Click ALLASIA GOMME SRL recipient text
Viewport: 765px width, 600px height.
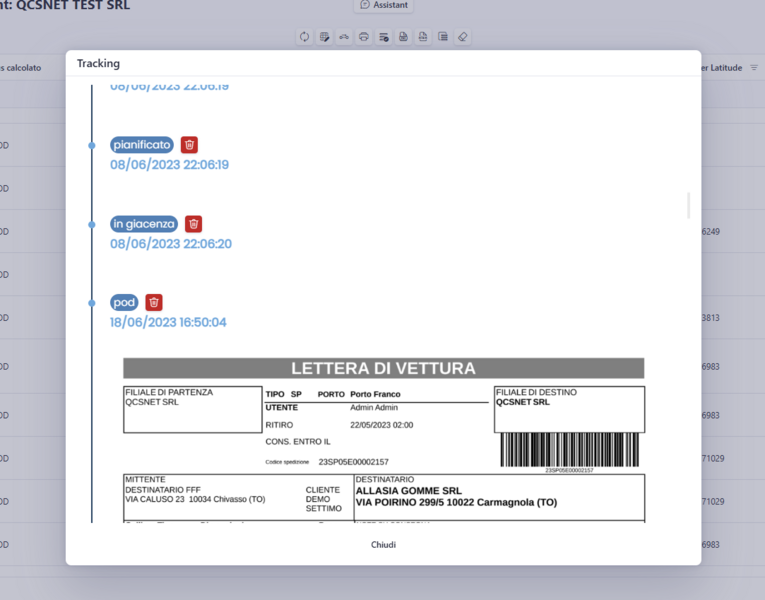click(x=408, y=491)
